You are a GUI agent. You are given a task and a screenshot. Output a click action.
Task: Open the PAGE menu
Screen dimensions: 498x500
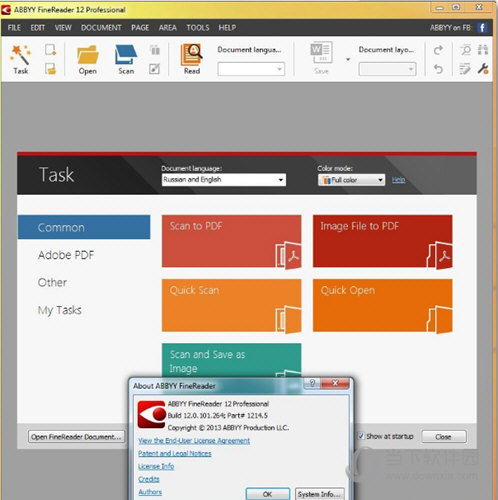[x=140, y=28]
